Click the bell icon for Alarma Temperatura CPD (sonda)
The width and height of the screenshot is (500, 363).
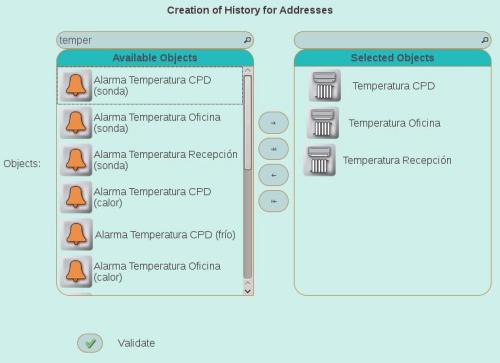click(x=76, y=85)
